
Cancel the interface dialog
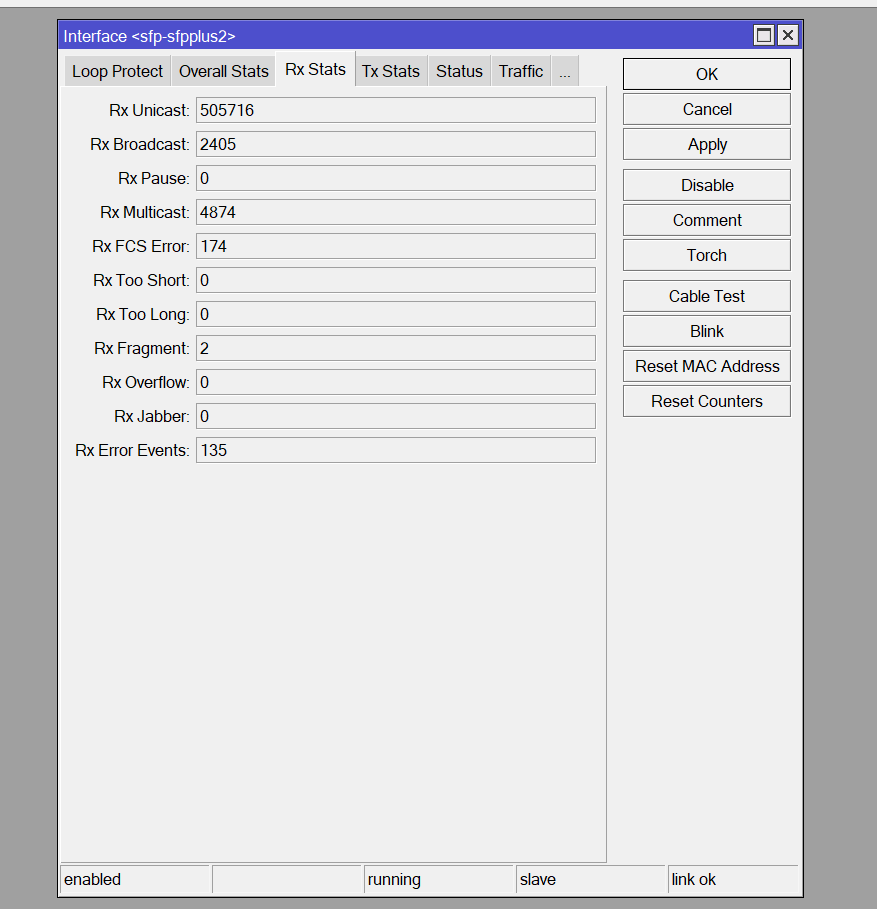point(706,108)
